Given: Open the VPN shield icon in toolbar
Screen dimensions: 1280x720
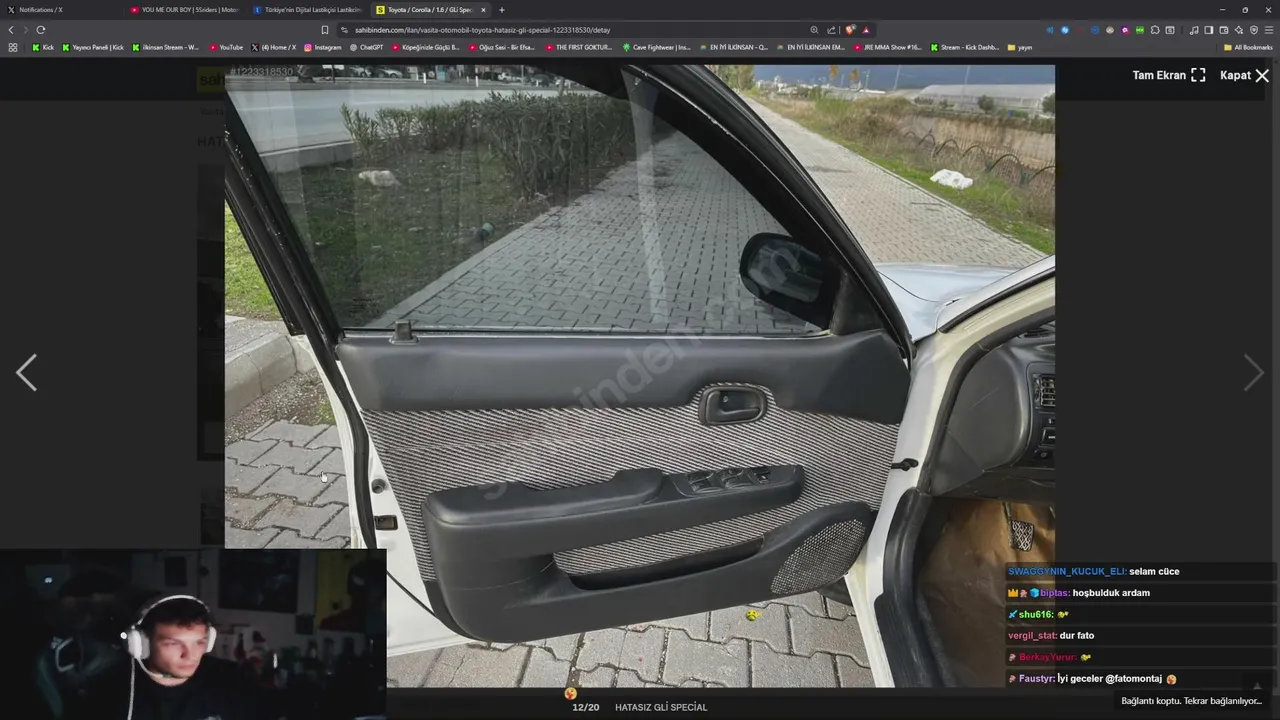Looking at the screenshot, I should pyautogui.click(x=1253, y=30).
